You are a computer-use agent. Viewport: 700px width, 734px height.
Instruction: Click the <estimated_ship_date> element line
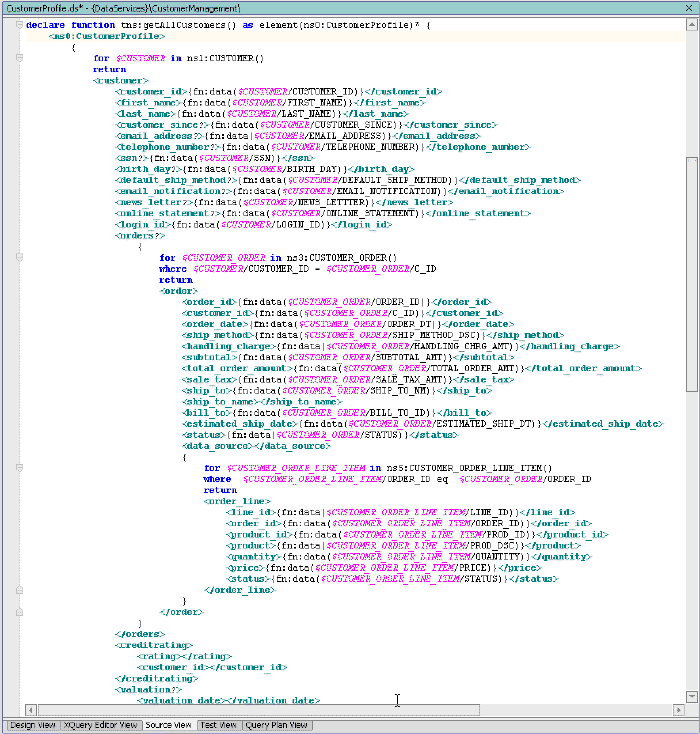point(423,424)
